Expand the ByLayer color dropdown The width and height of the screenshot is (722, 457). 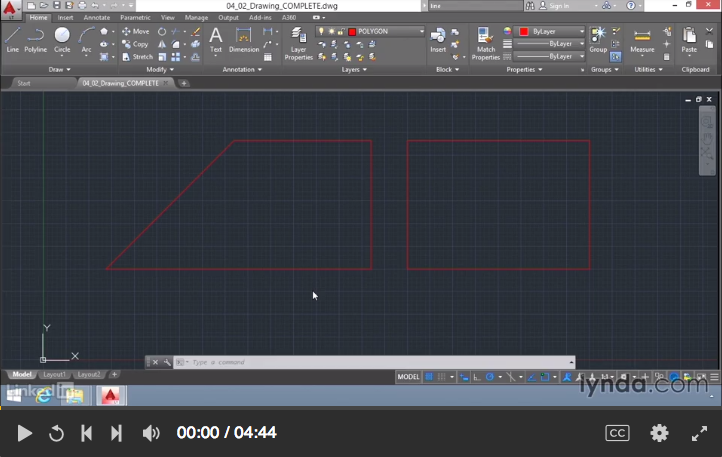coord(551,31)
